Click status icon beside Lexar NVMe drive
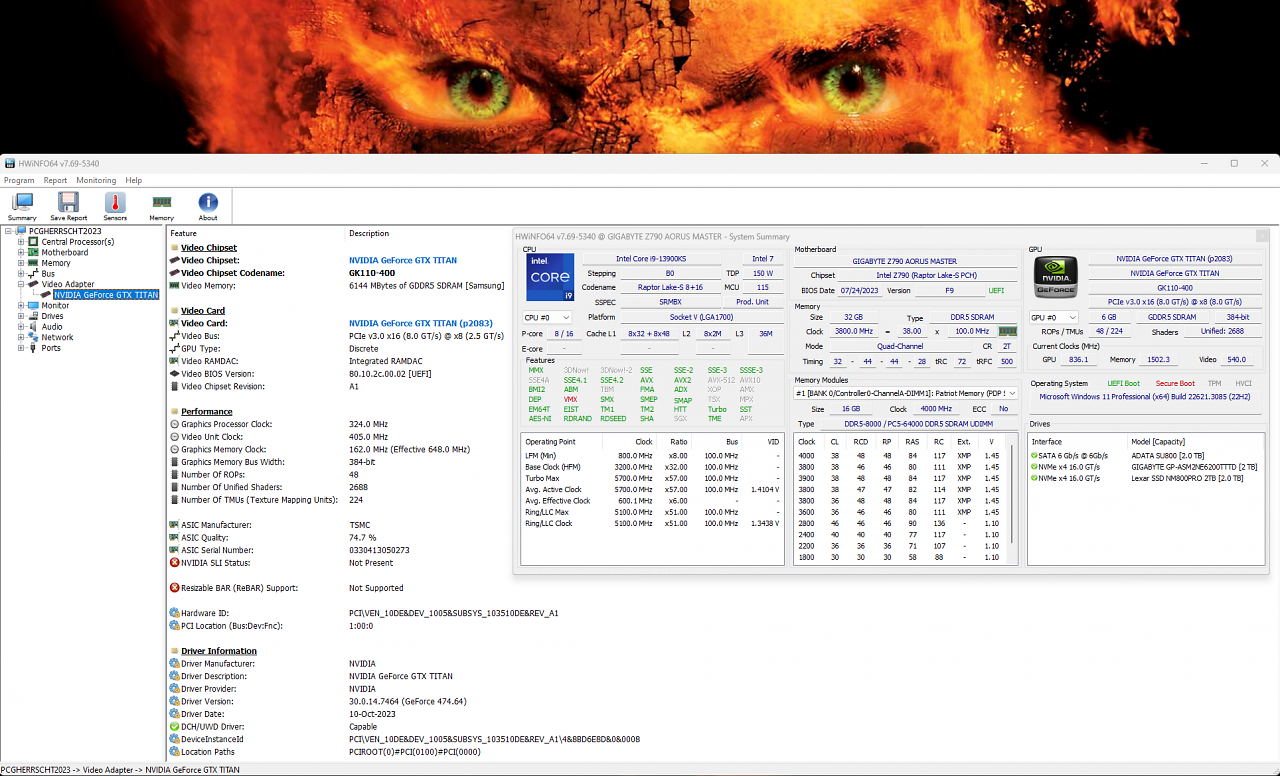This screenshot has width=1280, height=776. tap(1034, 478)
